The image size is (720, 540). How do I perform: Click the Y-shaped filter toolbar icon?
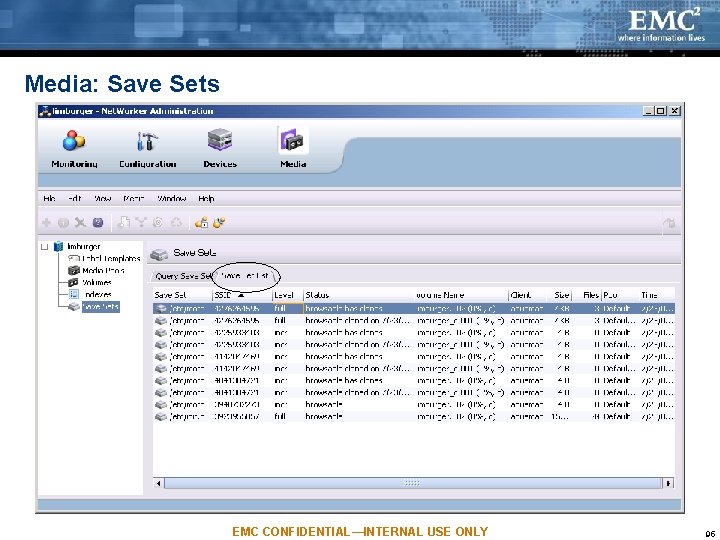click(141, 223)
